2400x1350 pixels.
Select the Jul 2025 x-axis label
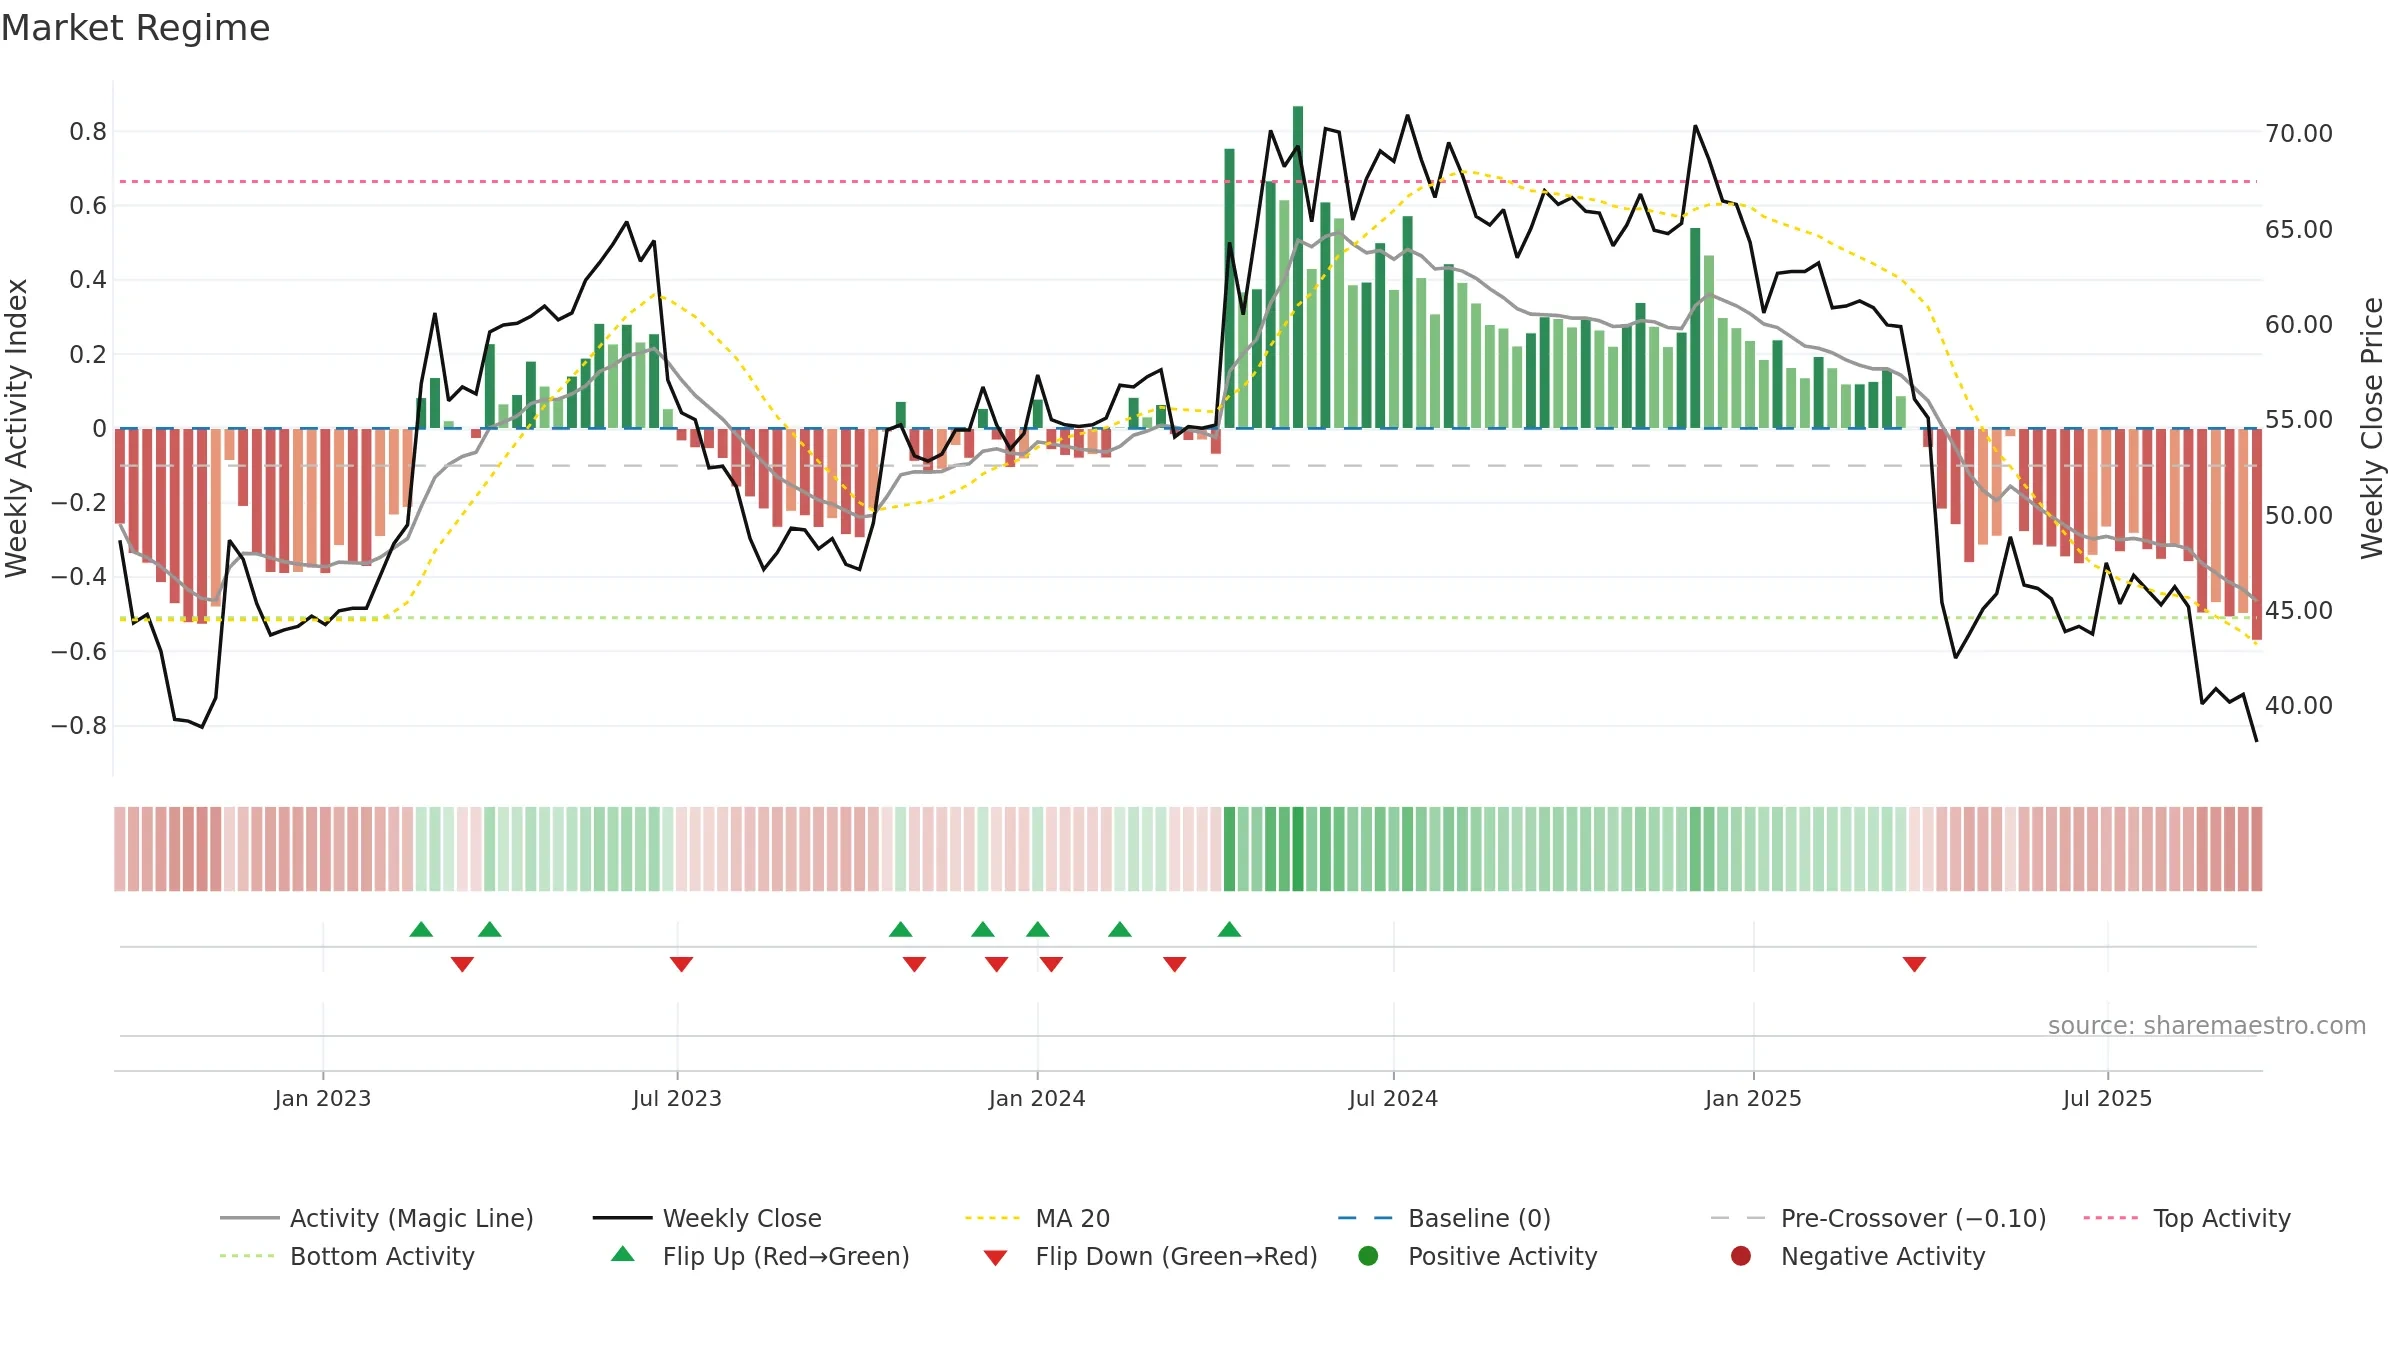[x=2107, y=1098]
